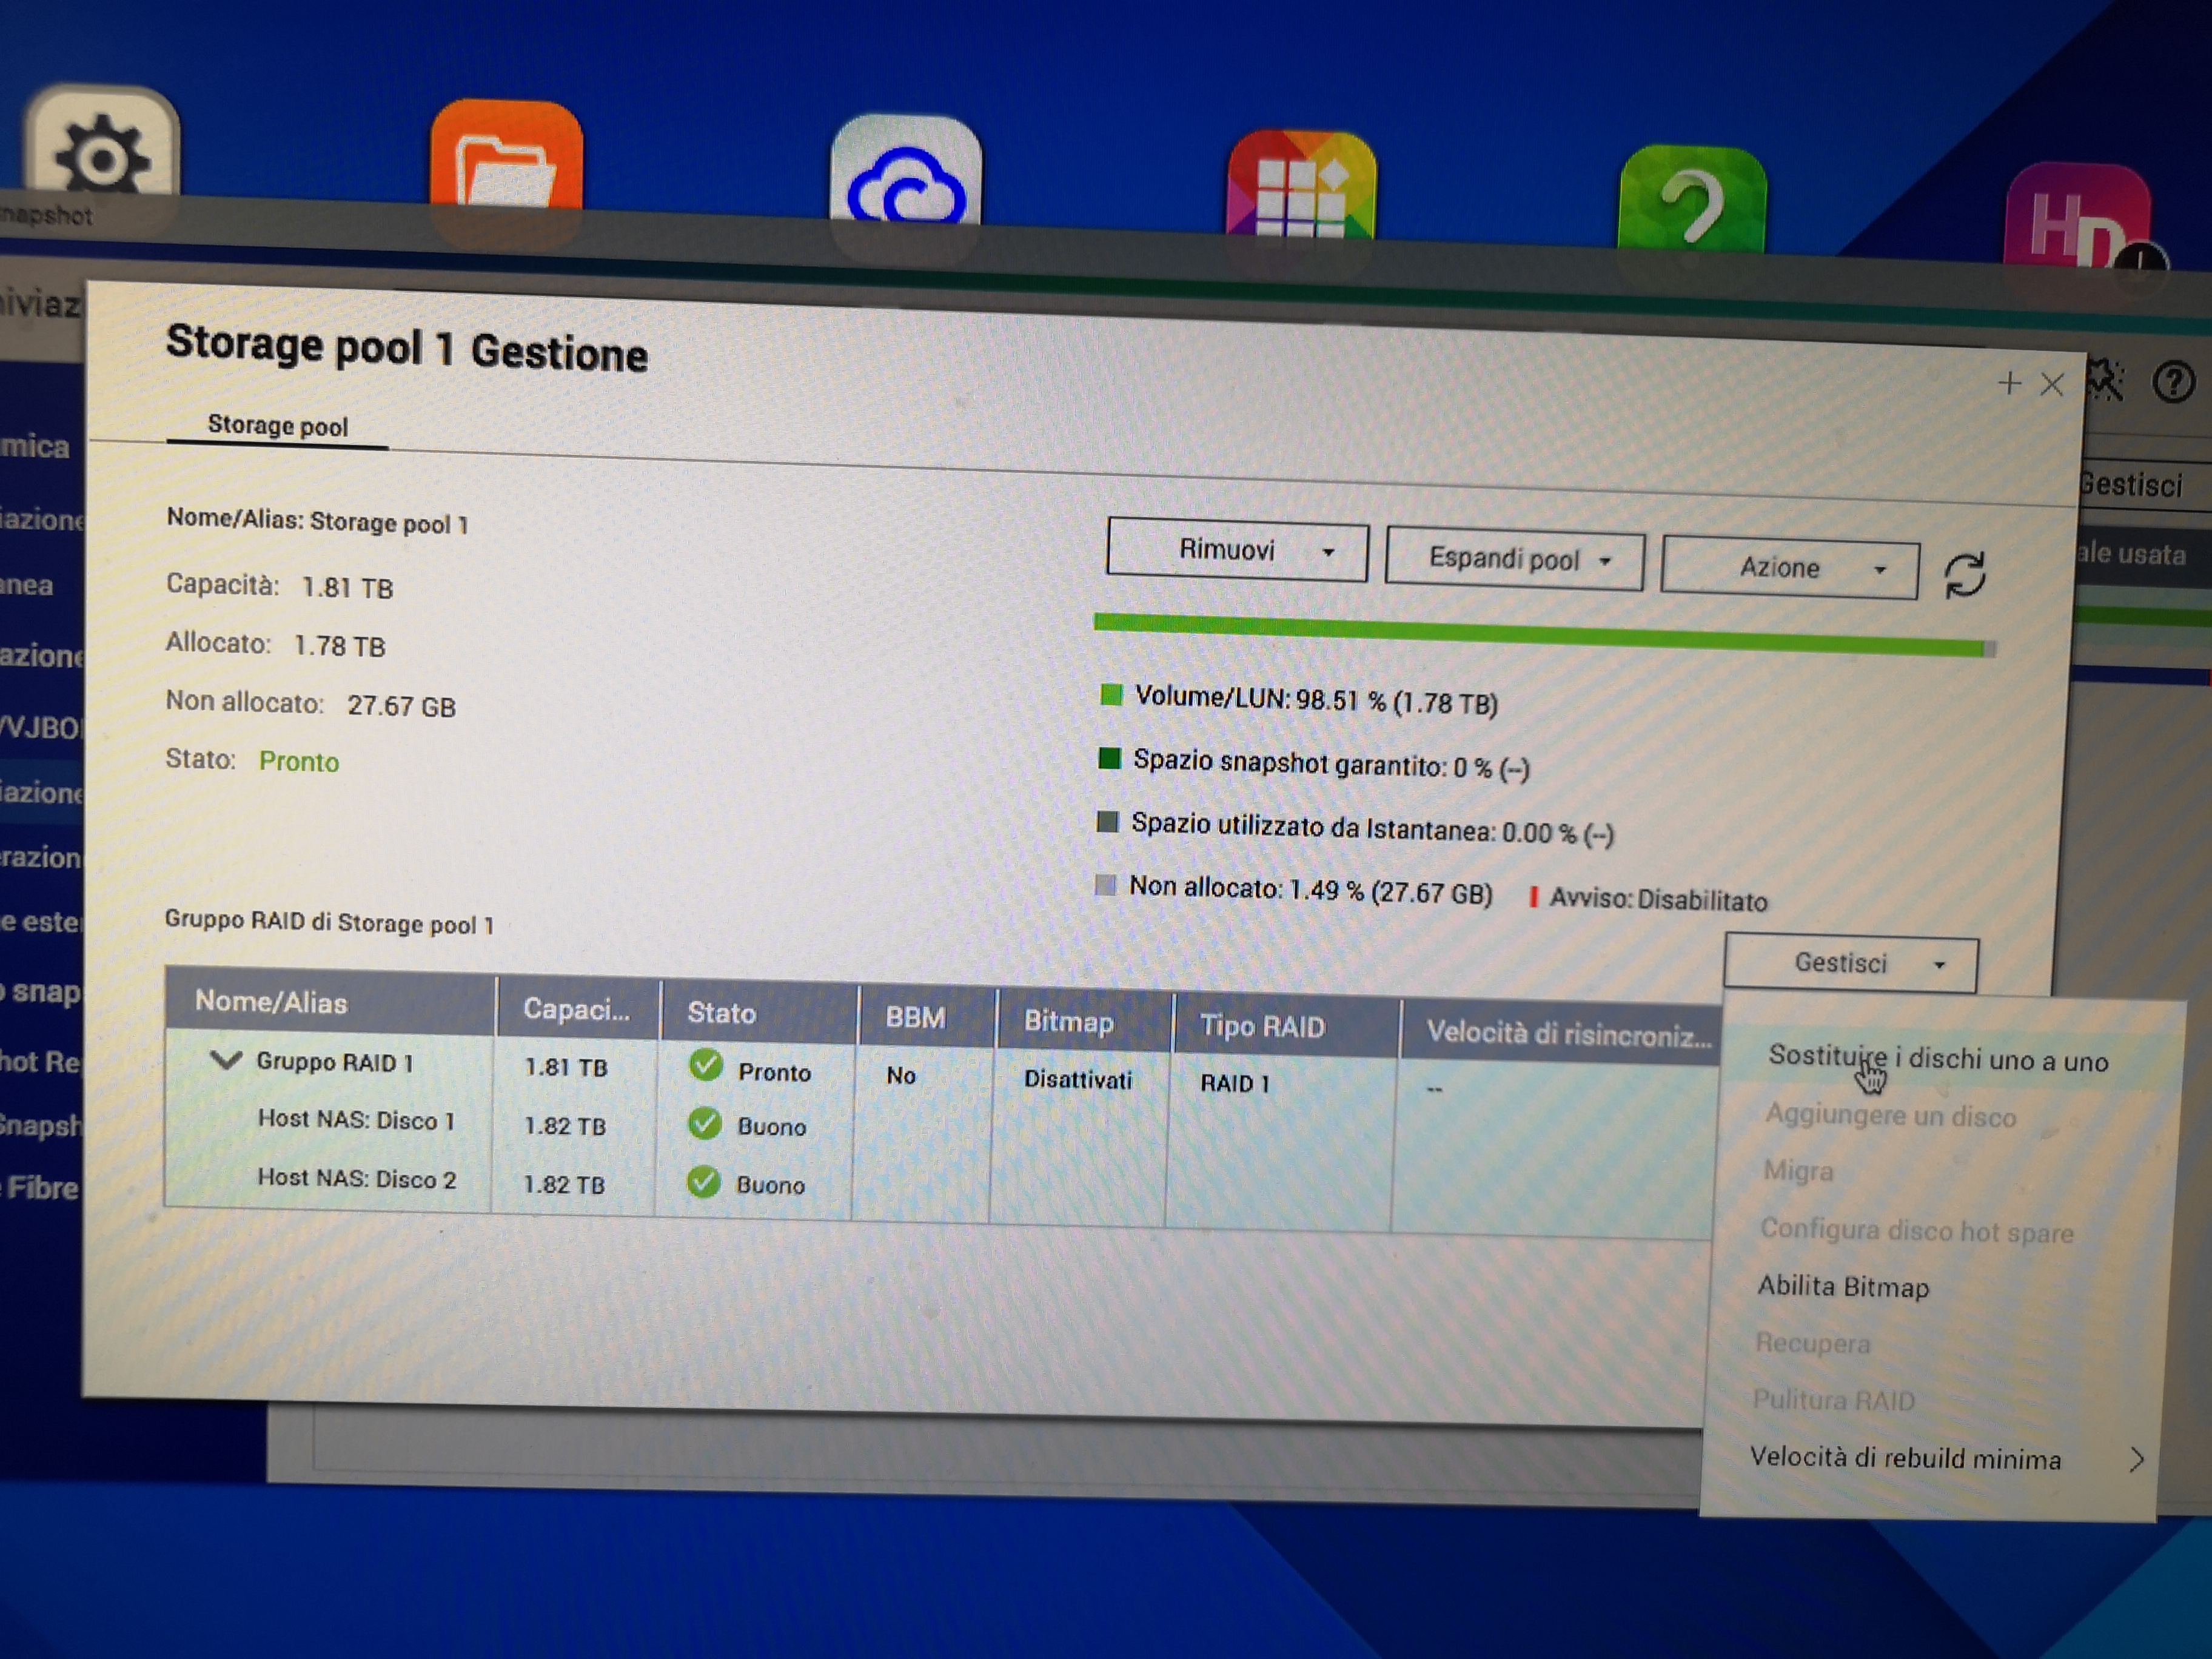The height and width of the screenshot is (1659, 2212).
Task: Choose Abilita Bitmap from the menu
Action: [x=1843, y=1287]
